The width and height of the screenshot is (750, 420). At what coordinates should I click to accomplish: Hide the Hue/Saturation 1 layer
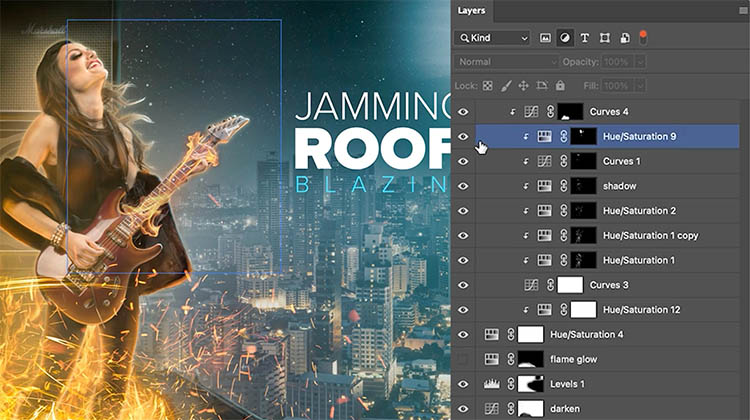click(463, 260)
